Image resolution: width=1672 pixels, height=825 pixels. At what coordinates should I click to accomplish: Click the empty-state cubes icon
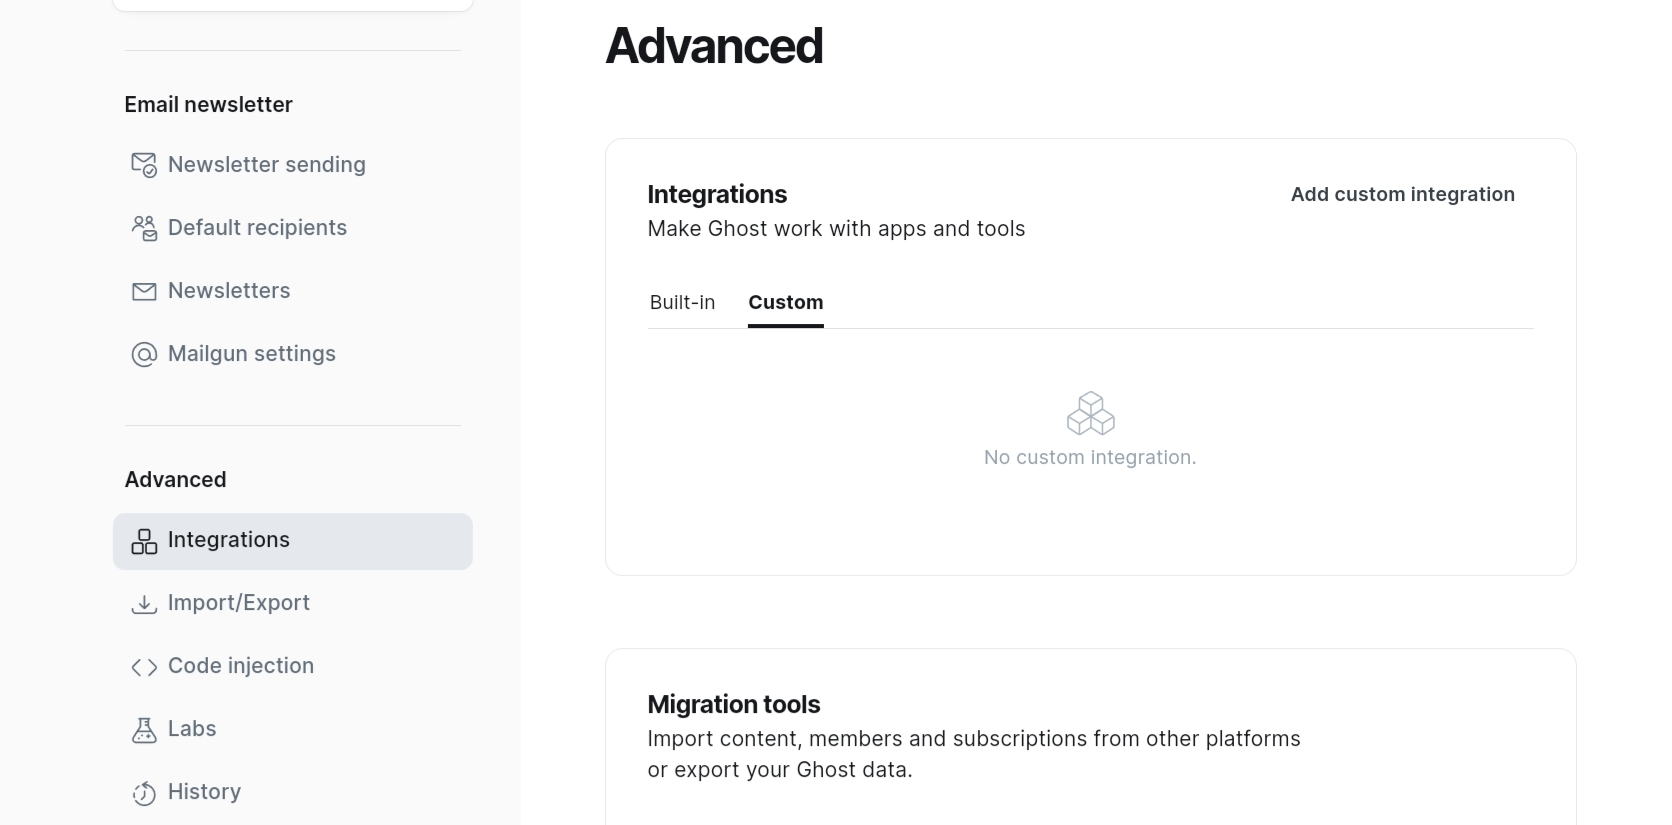[1090, 413]
